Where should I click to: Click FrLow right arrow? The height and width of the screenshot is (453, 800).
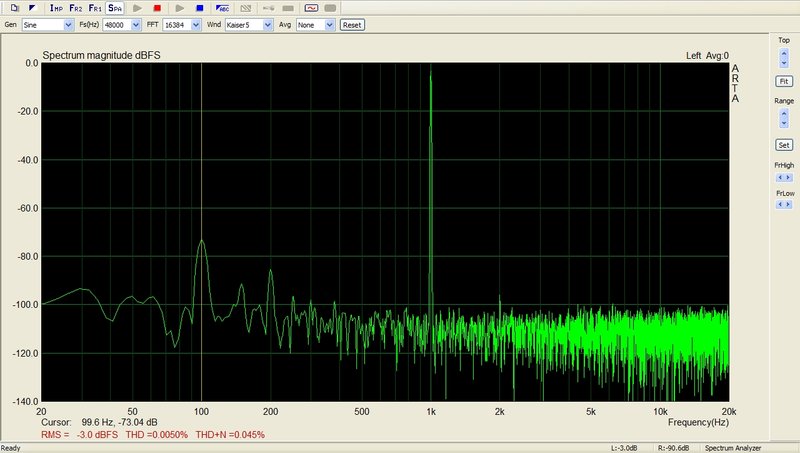pos(789,205)
